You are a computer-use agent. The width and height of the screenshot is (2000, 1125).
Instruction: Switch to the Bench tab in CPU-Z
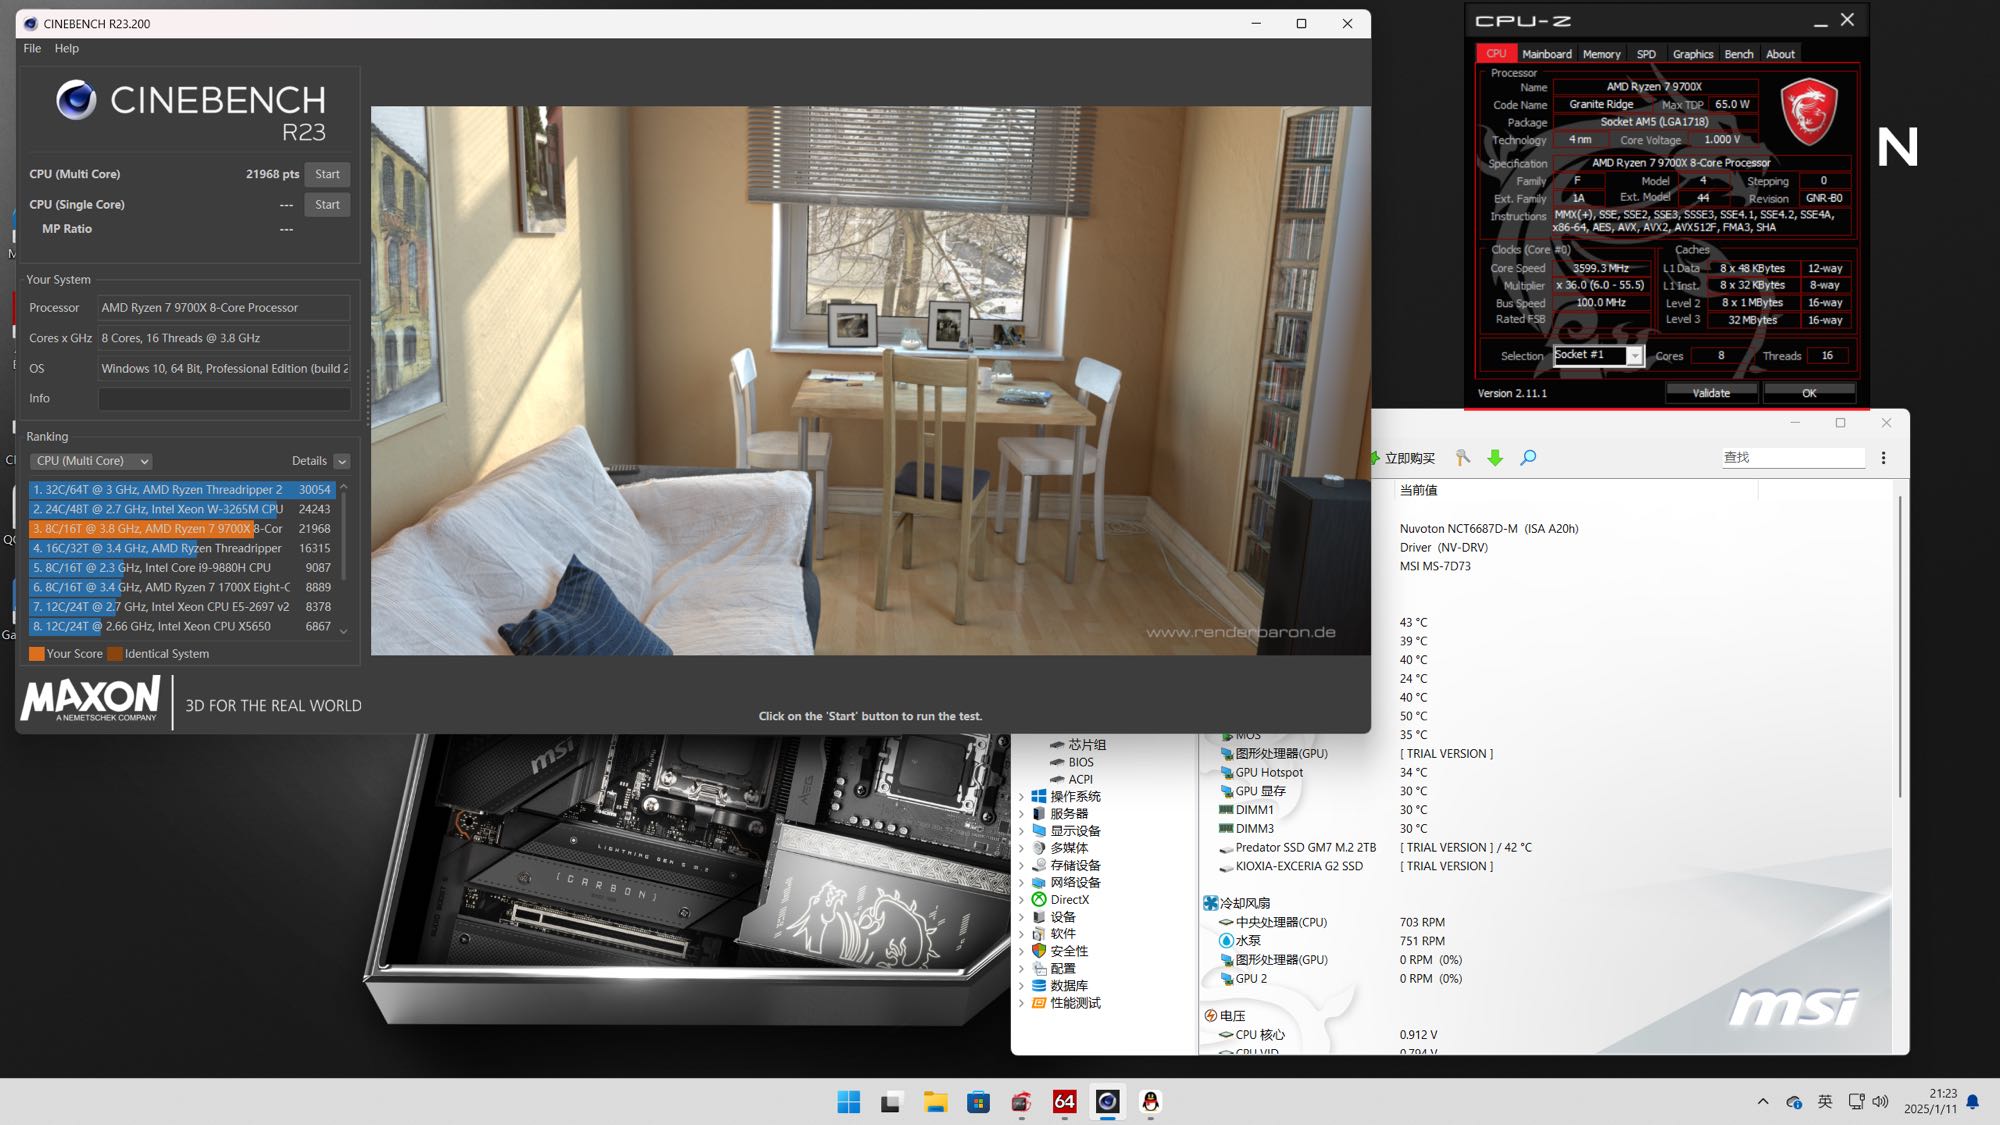(x=1738, y=54)
